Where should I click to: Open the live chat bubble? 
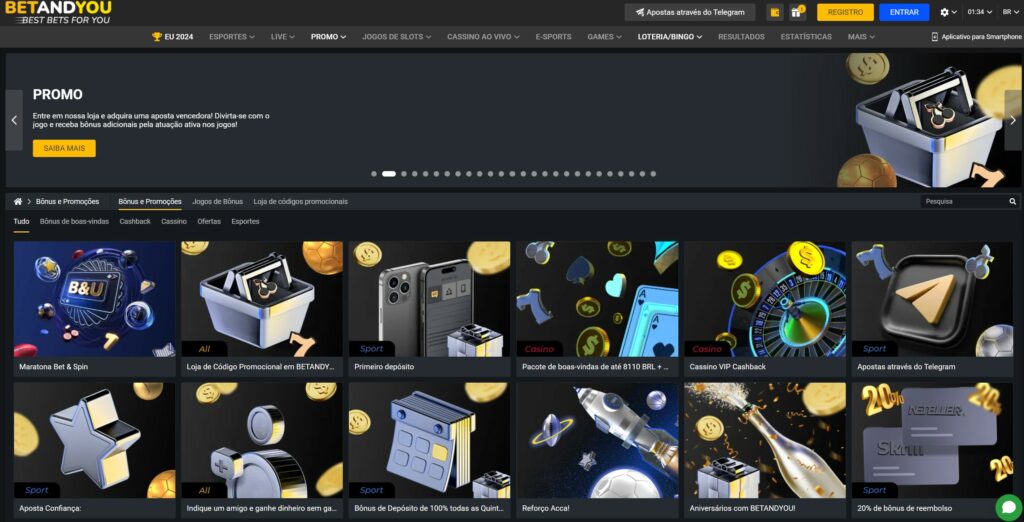[x=1008, y=507]
